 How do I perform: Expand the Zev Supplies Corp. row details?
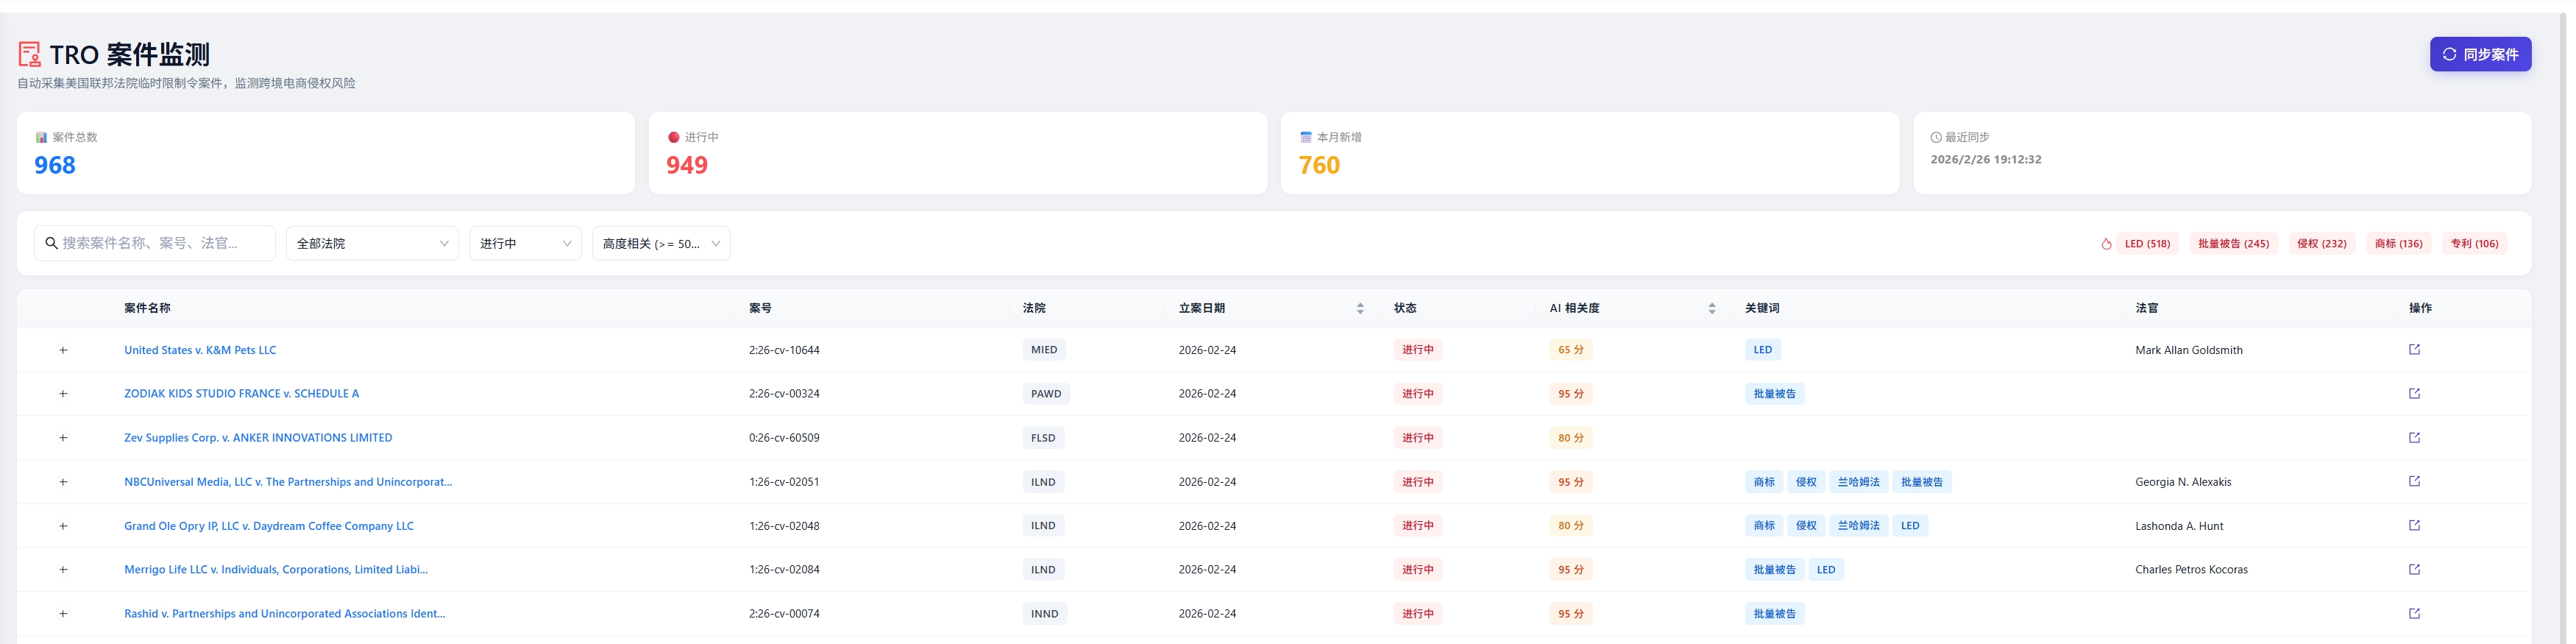coord(63,438)
